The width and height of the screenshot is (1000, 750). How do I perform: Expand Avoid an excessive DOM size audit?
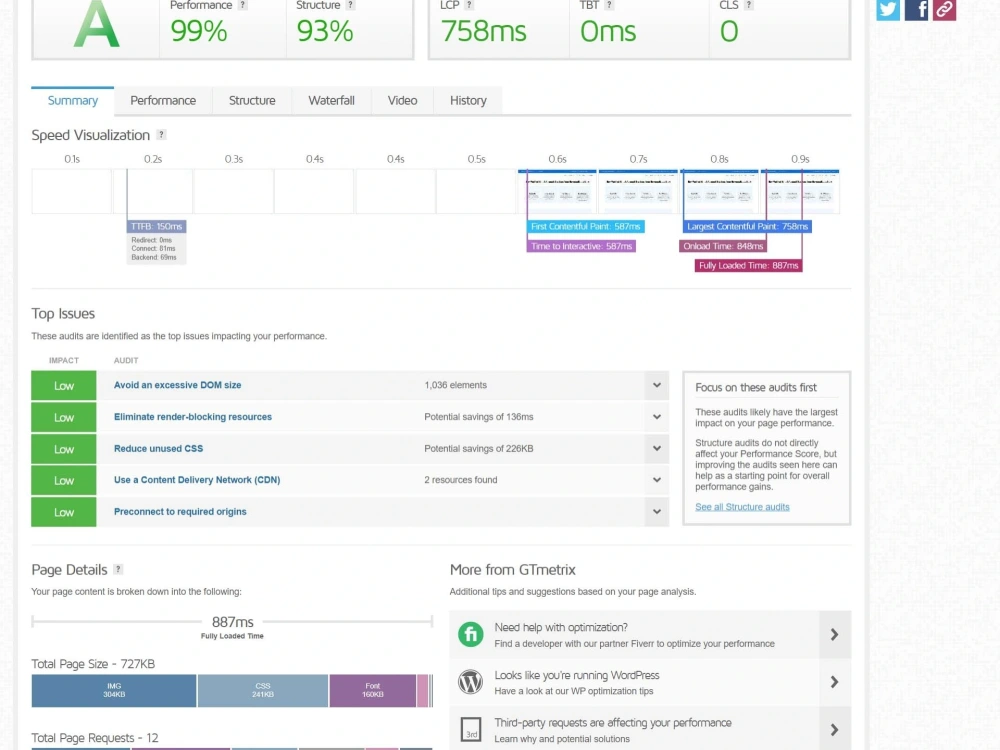656,385
